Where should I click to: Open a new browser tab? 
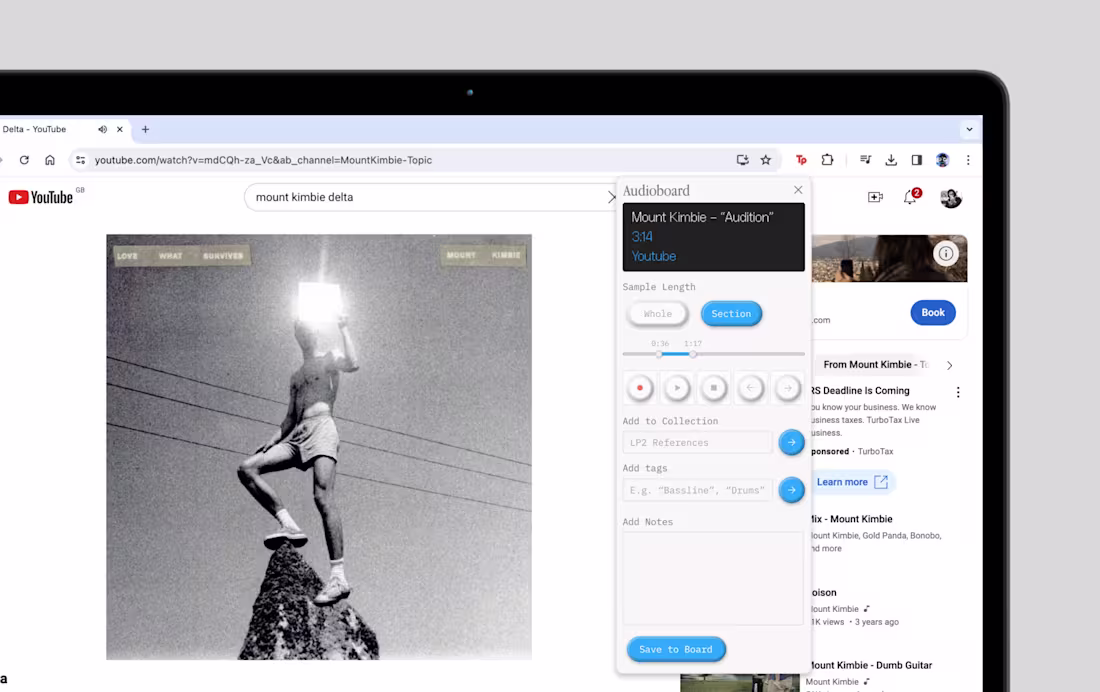pyautogui.click(x=145, y=129)
